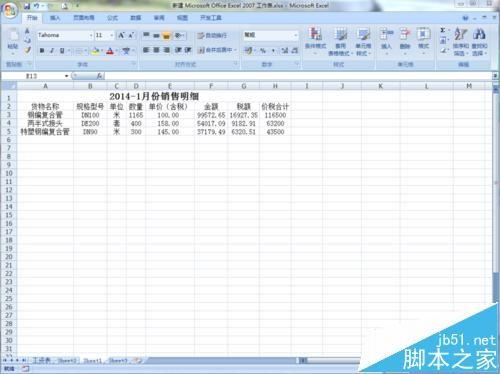Open Conditional Formatting (条件格式) menu

pos(315,41)
